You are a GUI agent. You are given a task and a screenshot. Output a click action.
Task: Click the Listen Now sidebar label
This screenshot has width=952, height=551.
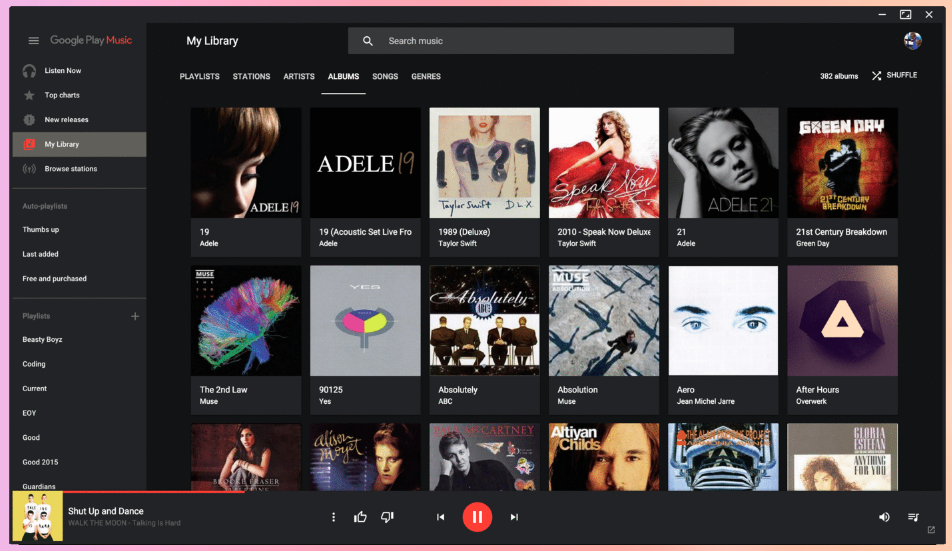pos(63,70)
